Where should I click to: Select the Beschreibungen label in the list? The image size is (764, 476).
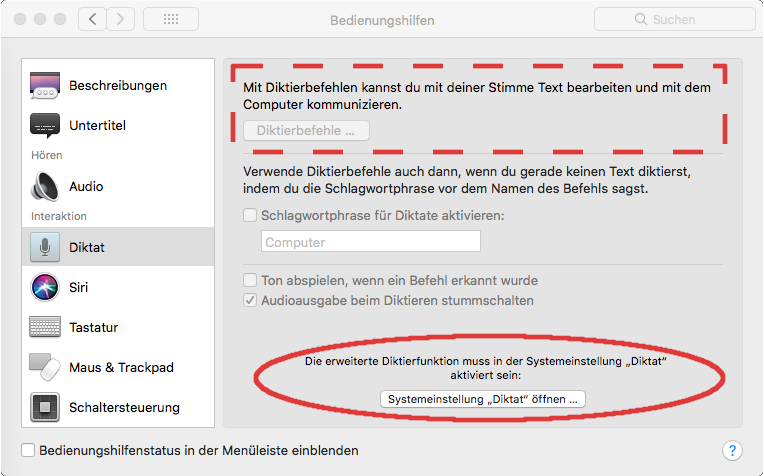pos(118,86)
